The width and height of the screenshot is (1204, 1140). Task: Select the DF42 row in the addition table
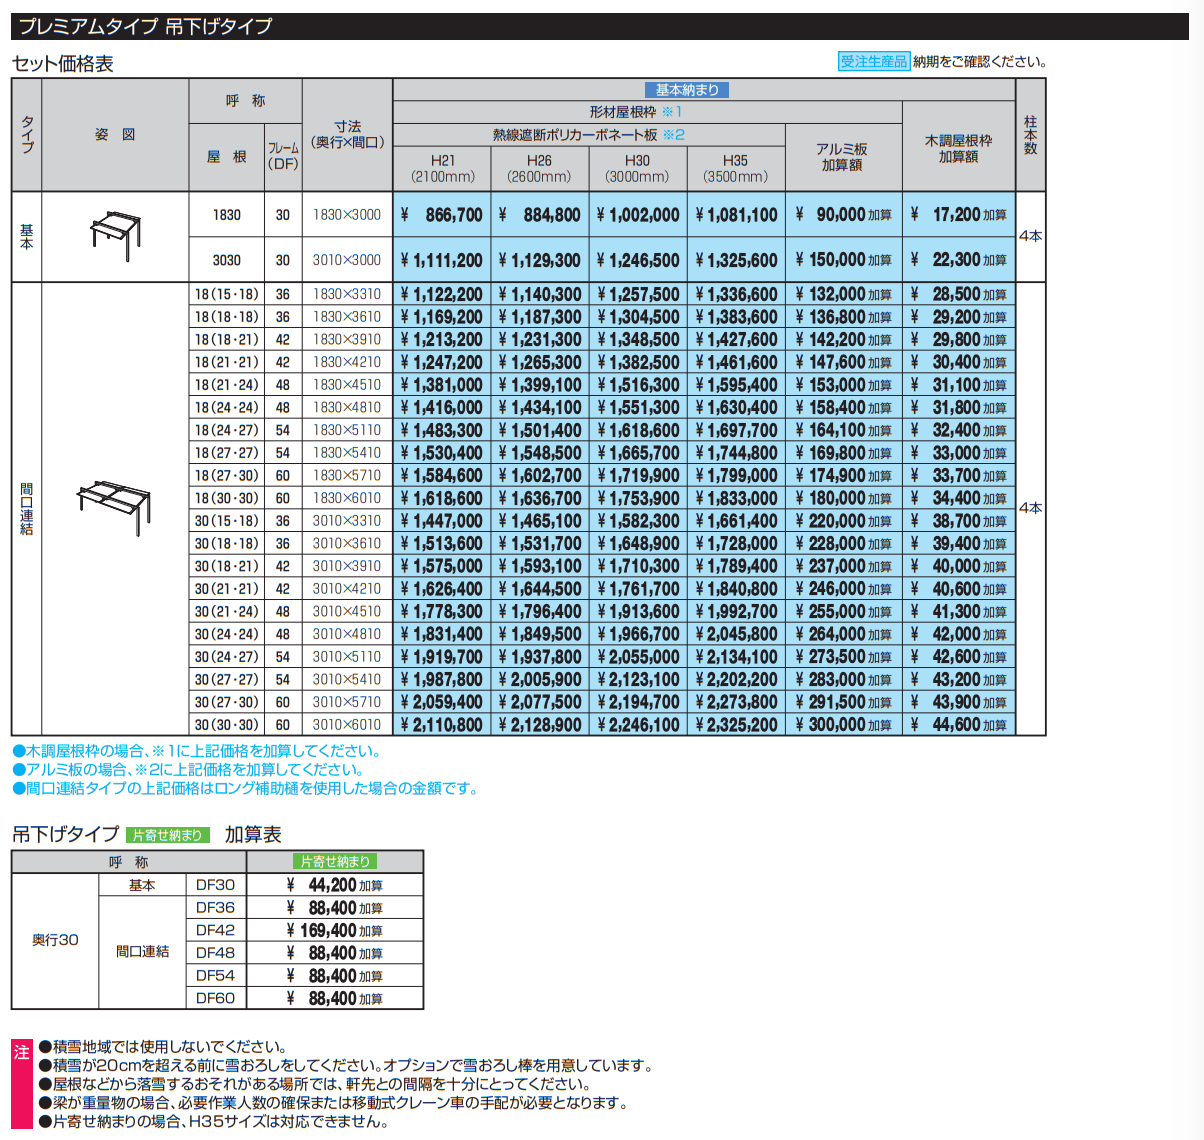pos(215,930)
